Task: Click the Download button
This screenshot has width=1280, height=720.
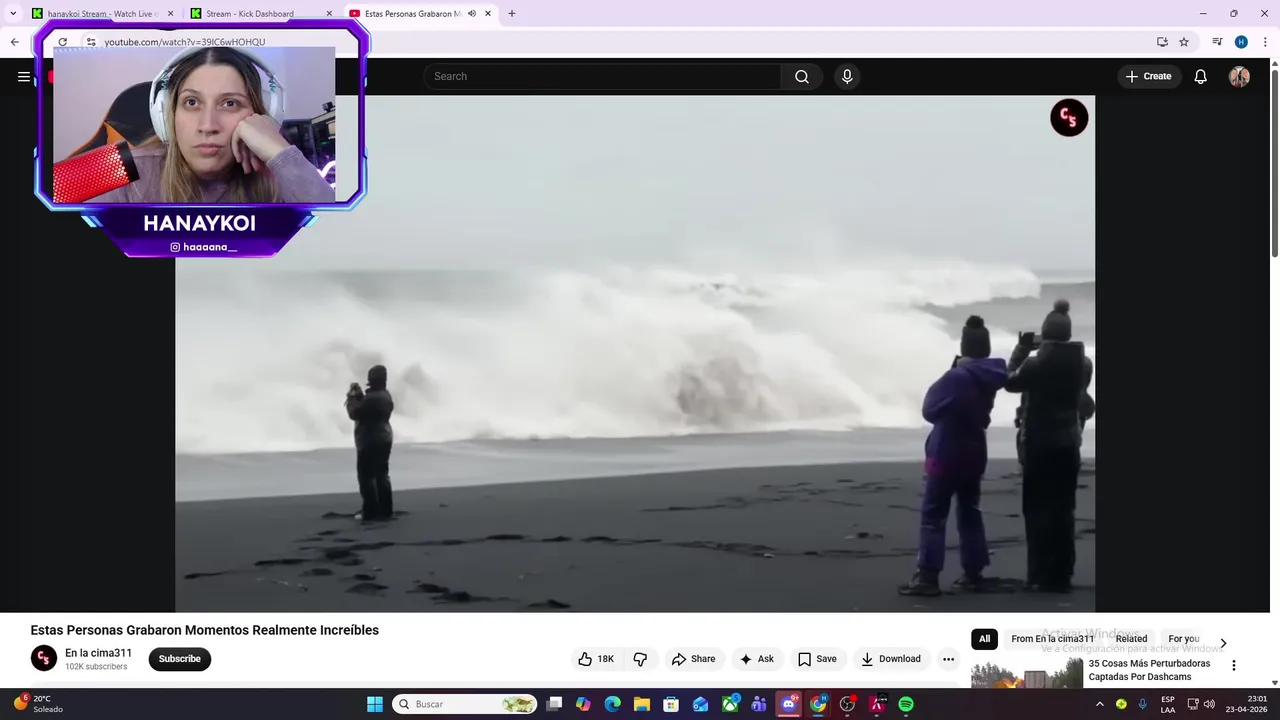Action: (x=891, y=659)
